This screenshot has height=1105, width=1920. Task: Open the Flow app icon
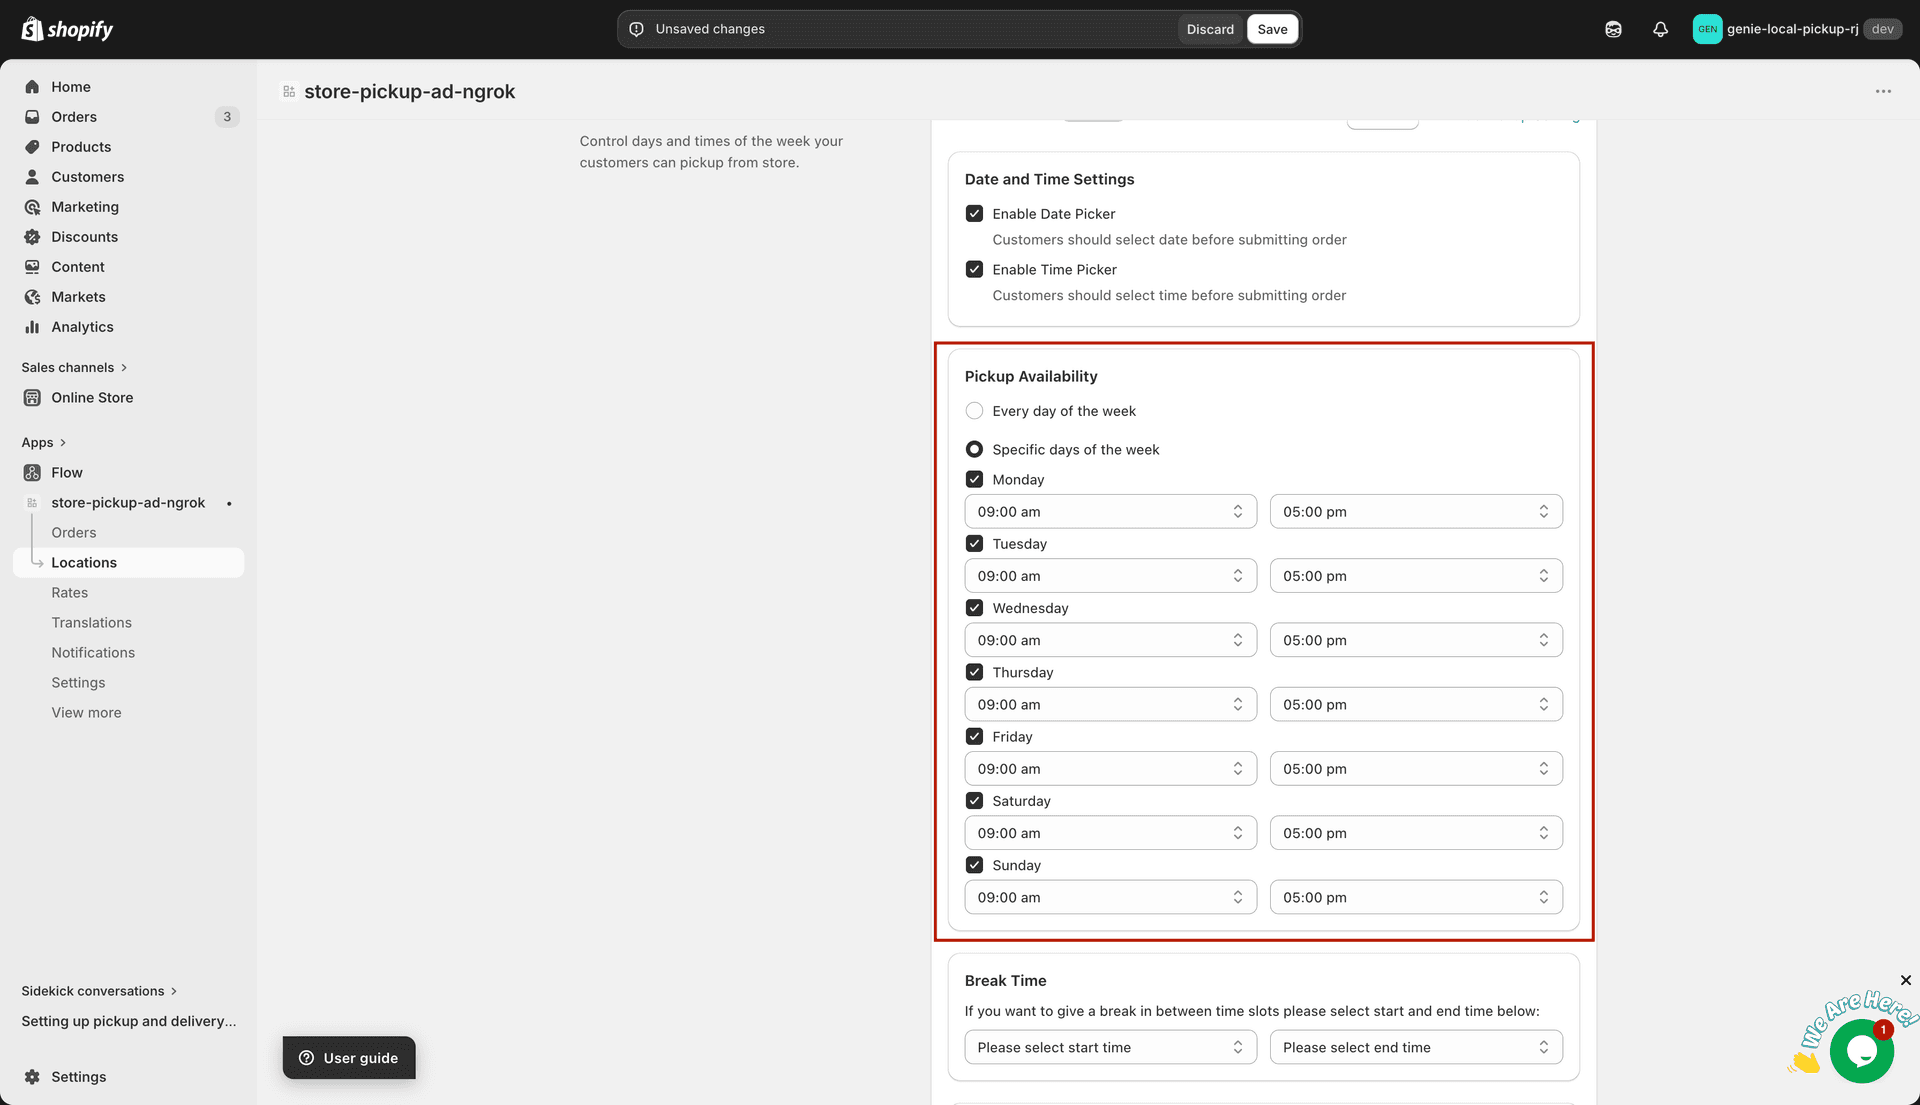32,473
